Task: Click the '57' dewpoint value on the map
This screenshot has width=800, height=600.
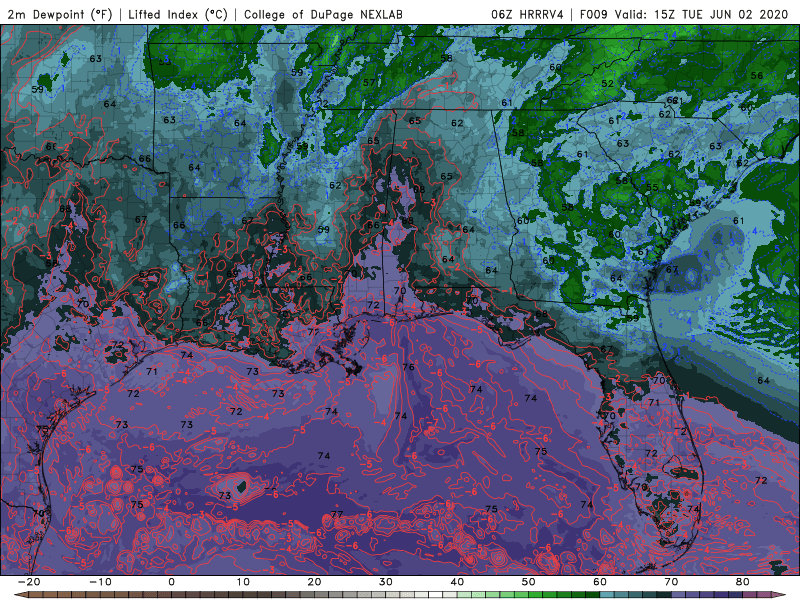Action: 369,82
